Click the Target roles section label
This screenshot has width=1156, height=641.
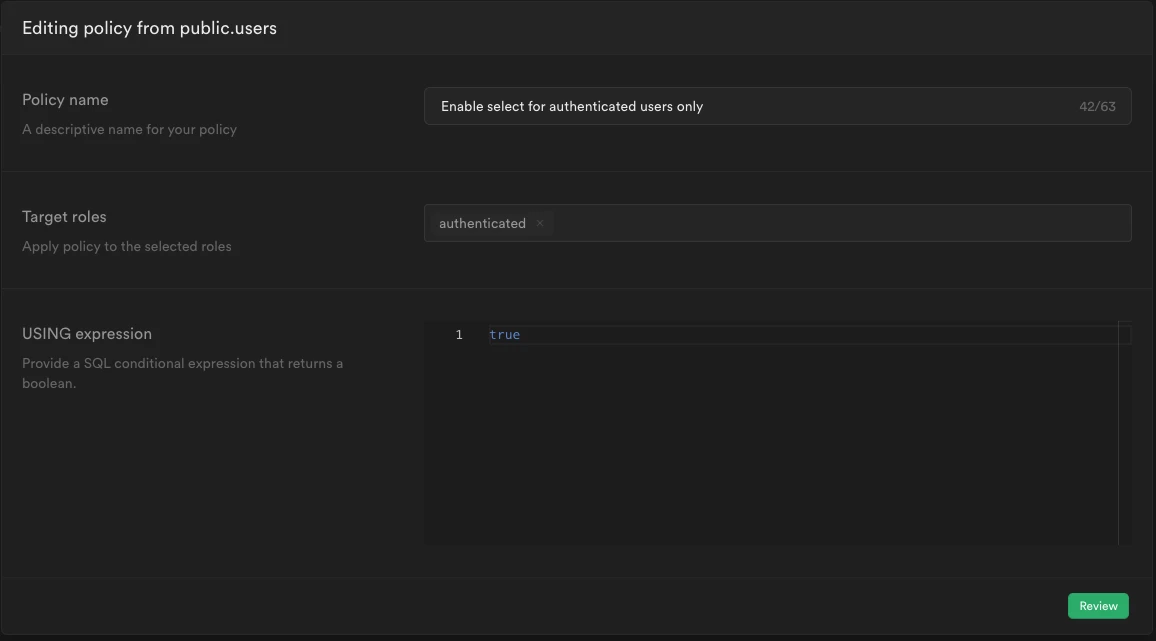[64, 216]
